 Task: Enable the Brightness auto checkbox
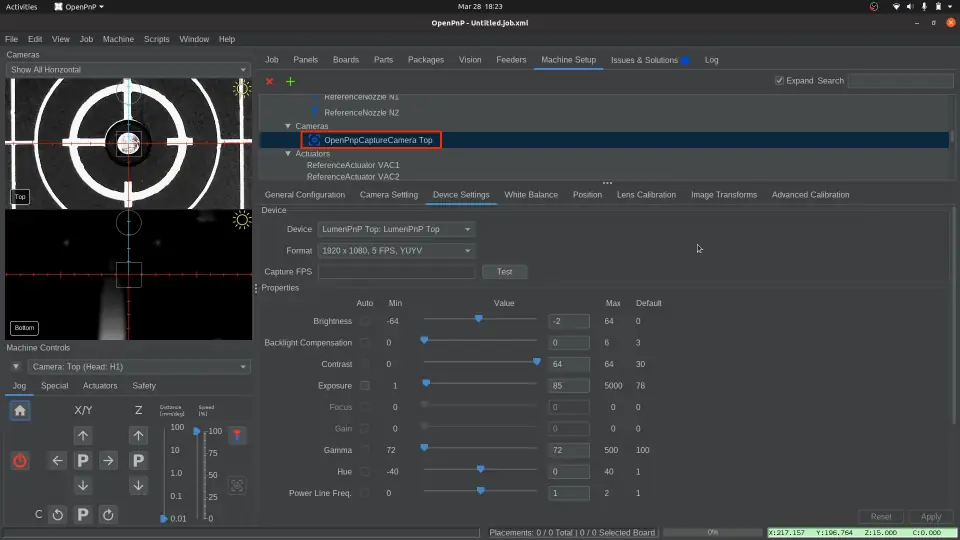tap(365, 321)
